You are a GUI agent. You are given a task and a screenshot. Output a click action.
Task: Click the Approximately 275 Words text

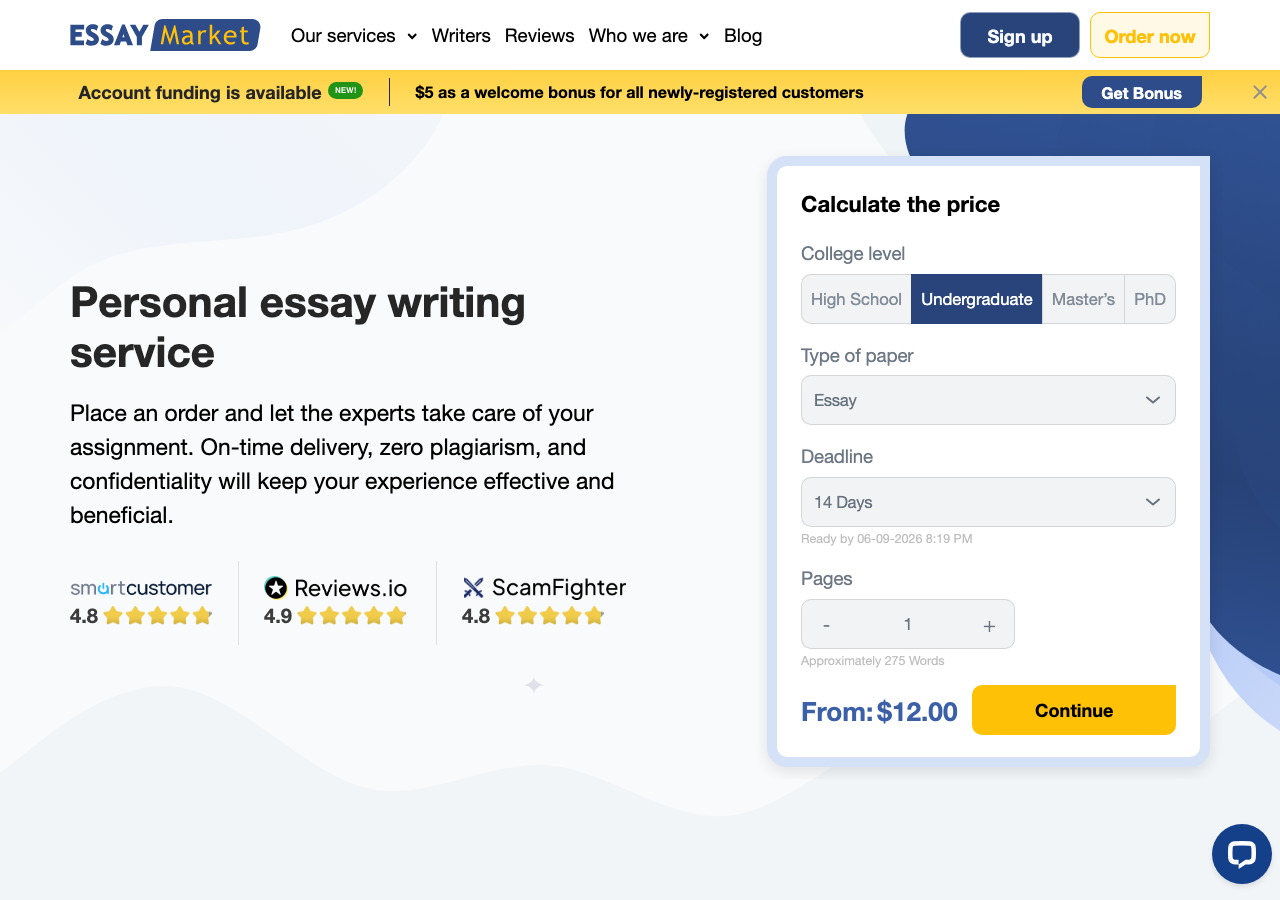[873, 660]
